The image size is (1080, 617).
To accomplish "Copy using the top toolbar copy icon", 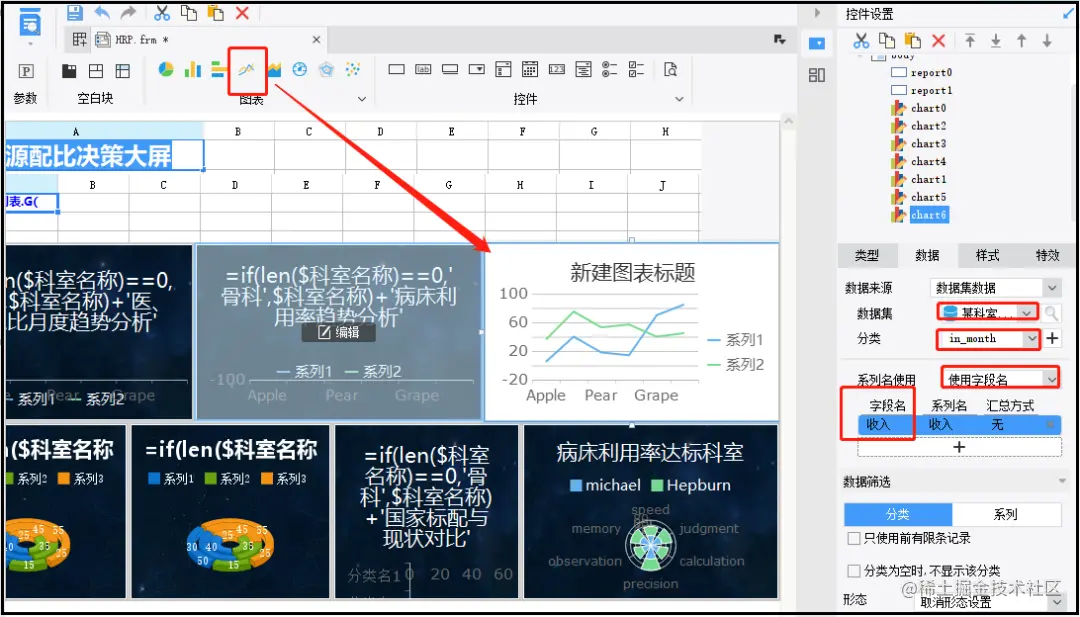I will [x=188, y=12].
